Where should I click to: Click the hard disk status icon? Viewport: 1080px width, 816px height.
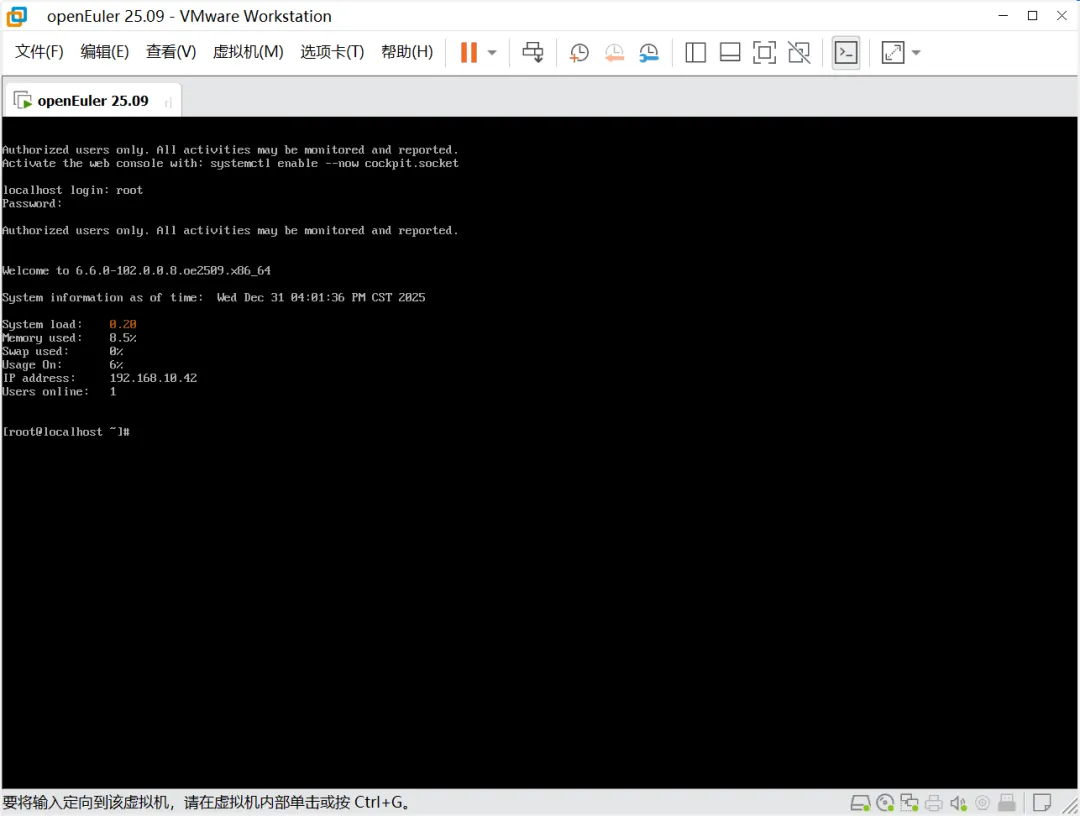click(860, 803)
